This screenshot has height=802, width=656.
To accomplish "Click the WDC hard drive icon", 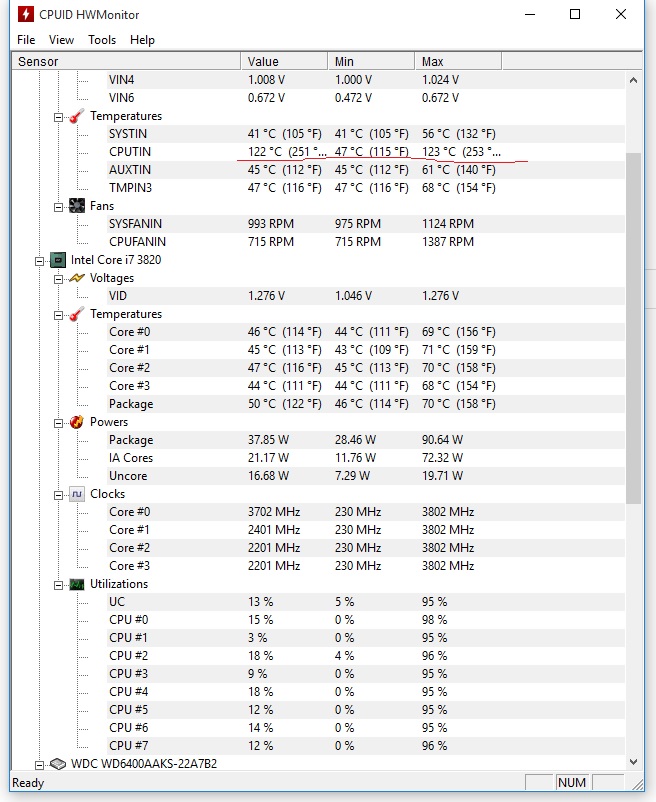I will coord(58,764).
